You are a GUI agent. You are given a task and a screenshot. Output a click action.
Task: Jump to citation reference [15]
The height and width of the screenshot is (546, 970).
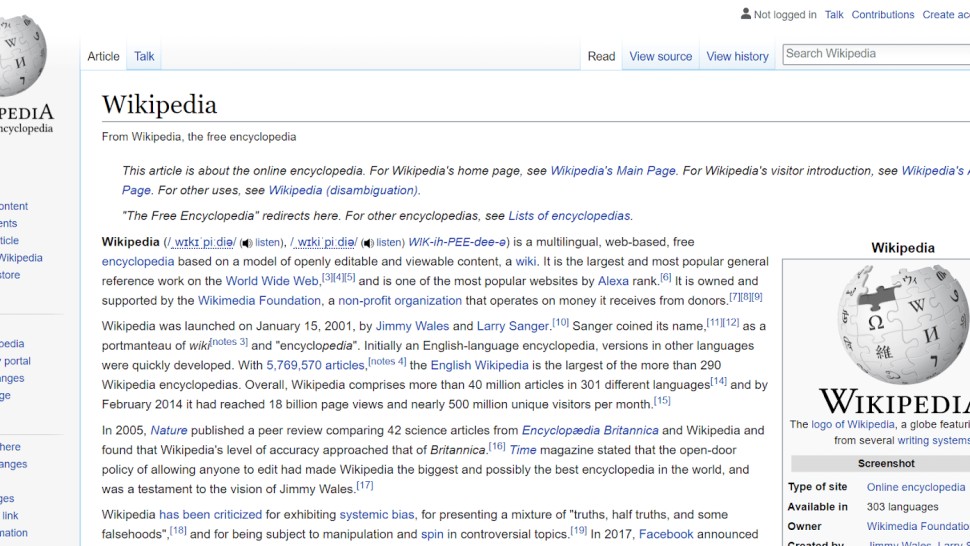[662, 401]
